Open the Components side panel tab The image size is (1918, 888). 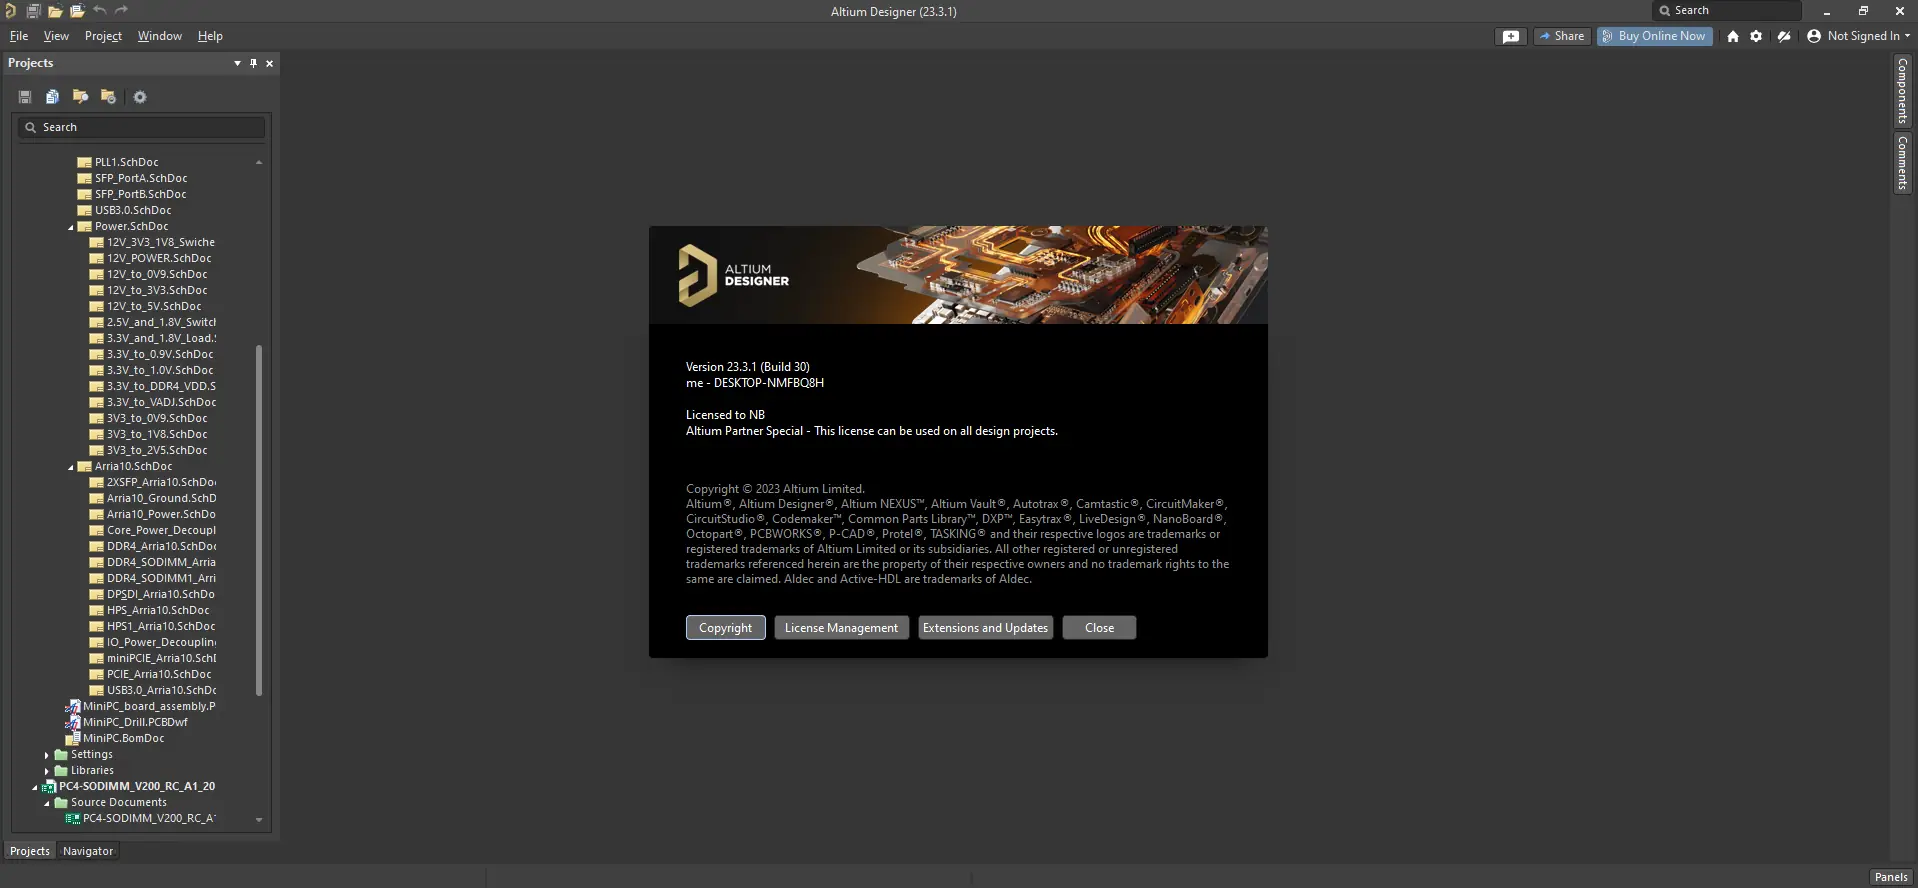coord(1902,91)
